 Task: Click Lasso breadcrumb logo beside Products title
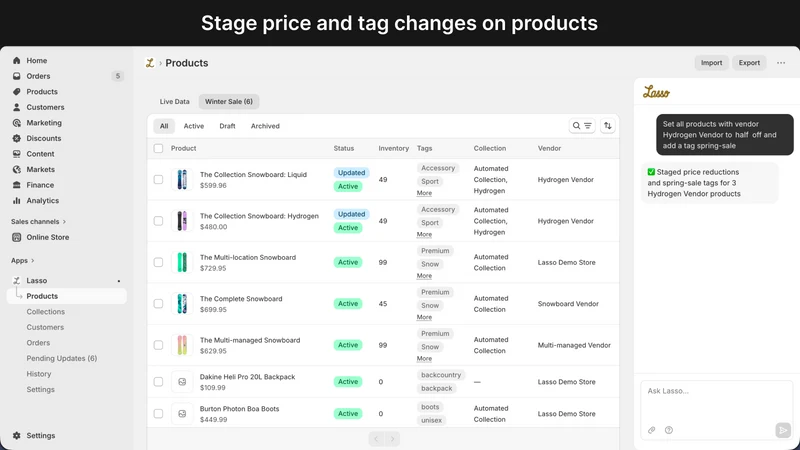[x=149, y=63]
